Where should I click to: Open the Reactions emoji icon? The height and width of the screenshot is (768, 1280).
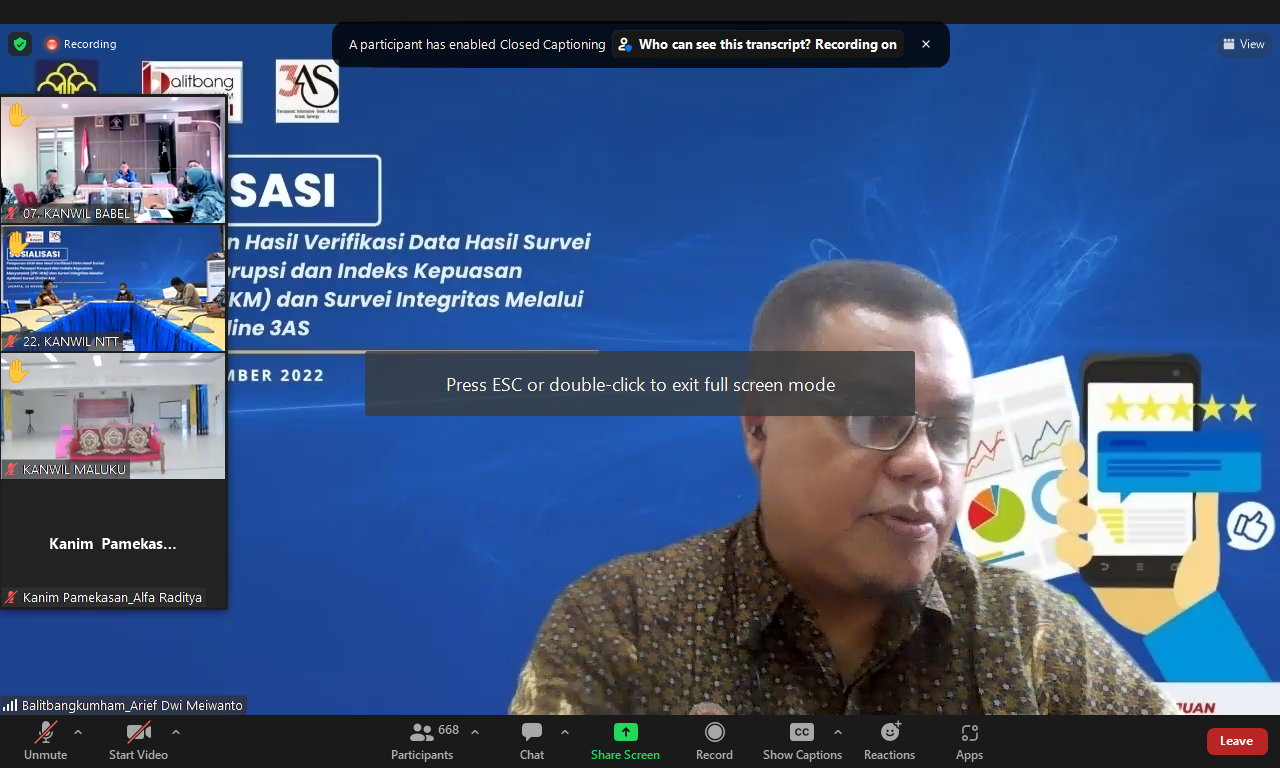coord(889,733)
